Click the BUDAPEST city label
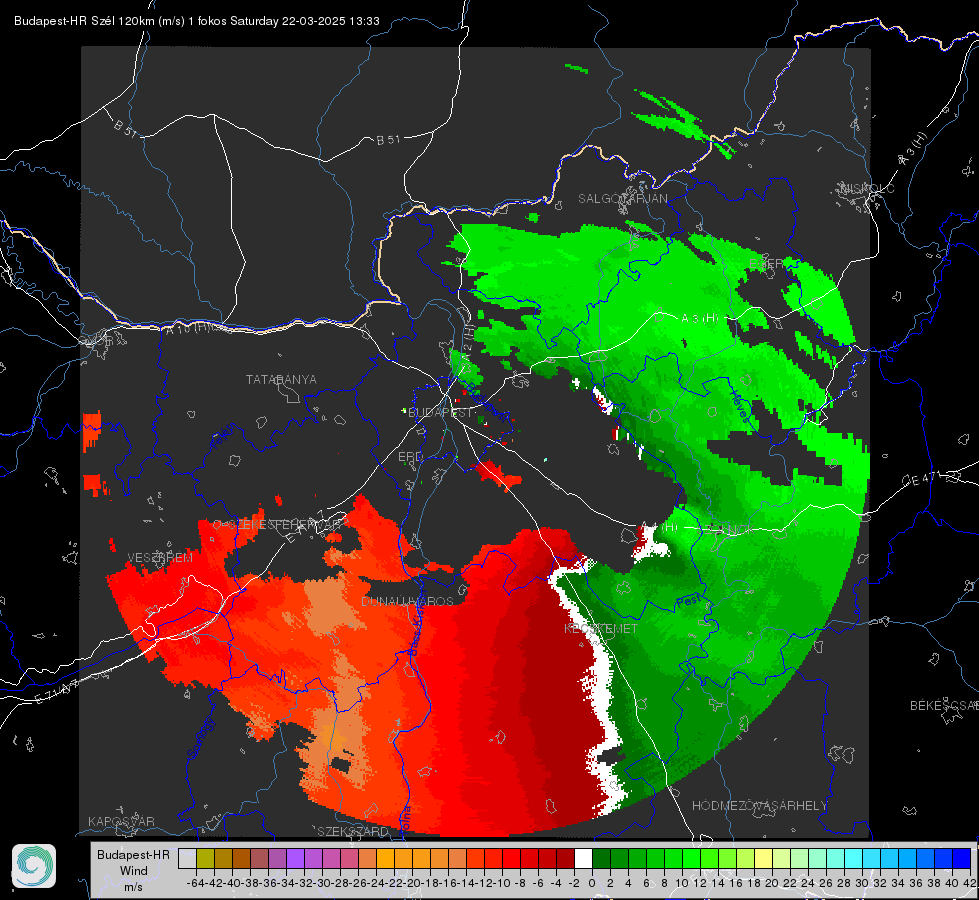 [x=440, y=413]
